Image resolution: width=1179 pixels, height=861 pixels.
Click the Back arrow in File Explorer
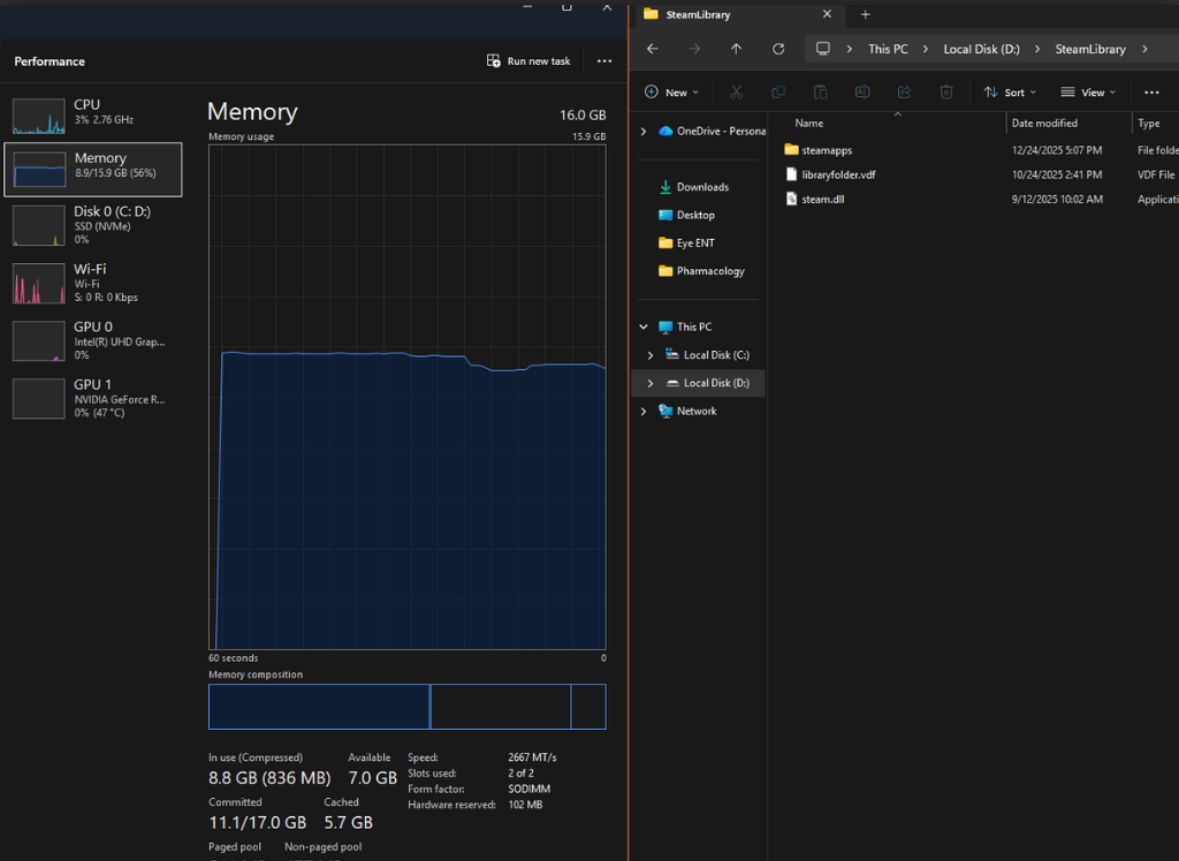(652, 49)
